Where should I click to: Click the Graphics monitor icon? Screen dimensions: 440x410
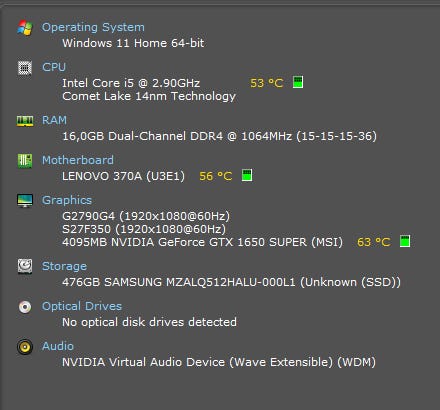click(25, 201)
